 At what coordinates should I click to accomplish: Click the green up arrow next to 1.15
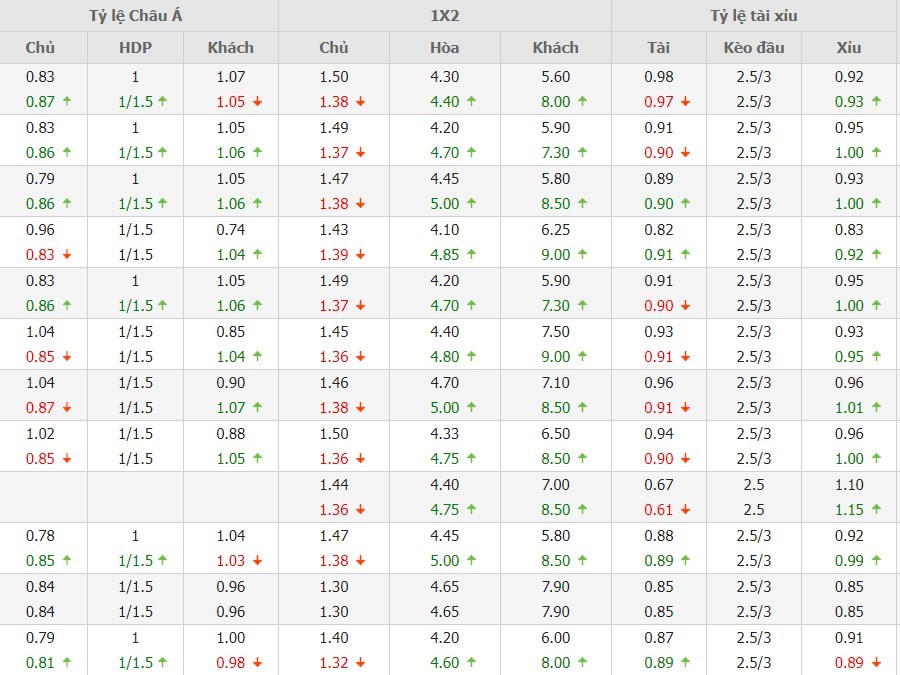tap(877, 510)
